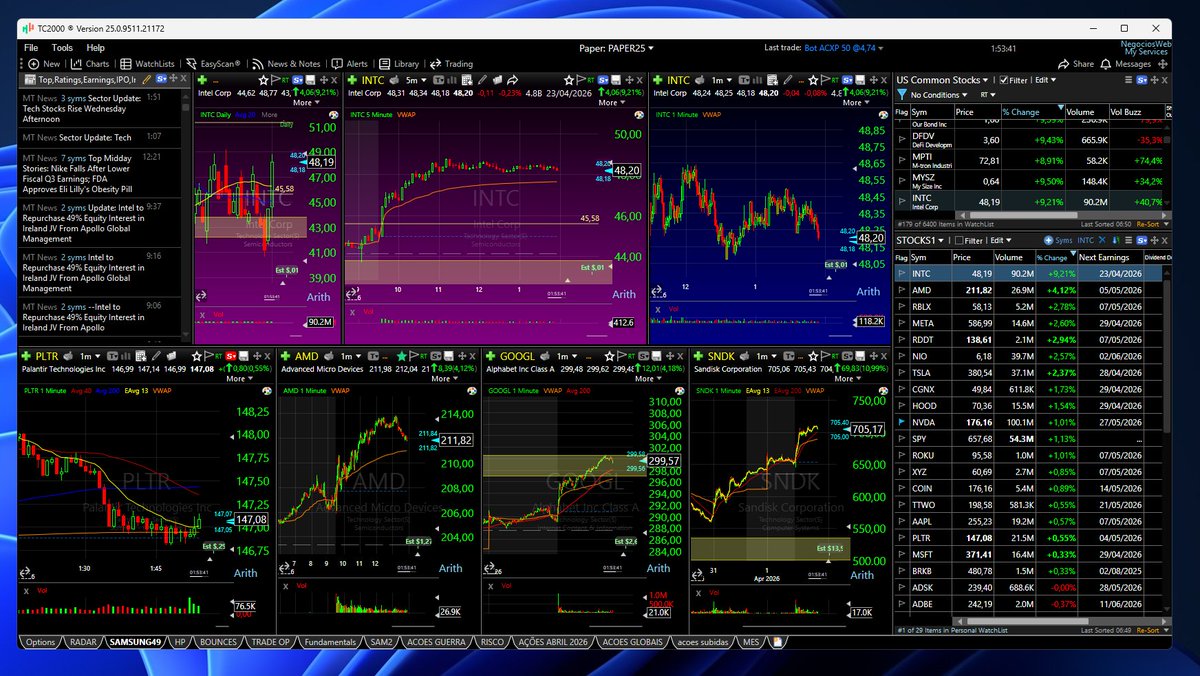Open My Services link

pyautogui.click(x=1146, y=52)
